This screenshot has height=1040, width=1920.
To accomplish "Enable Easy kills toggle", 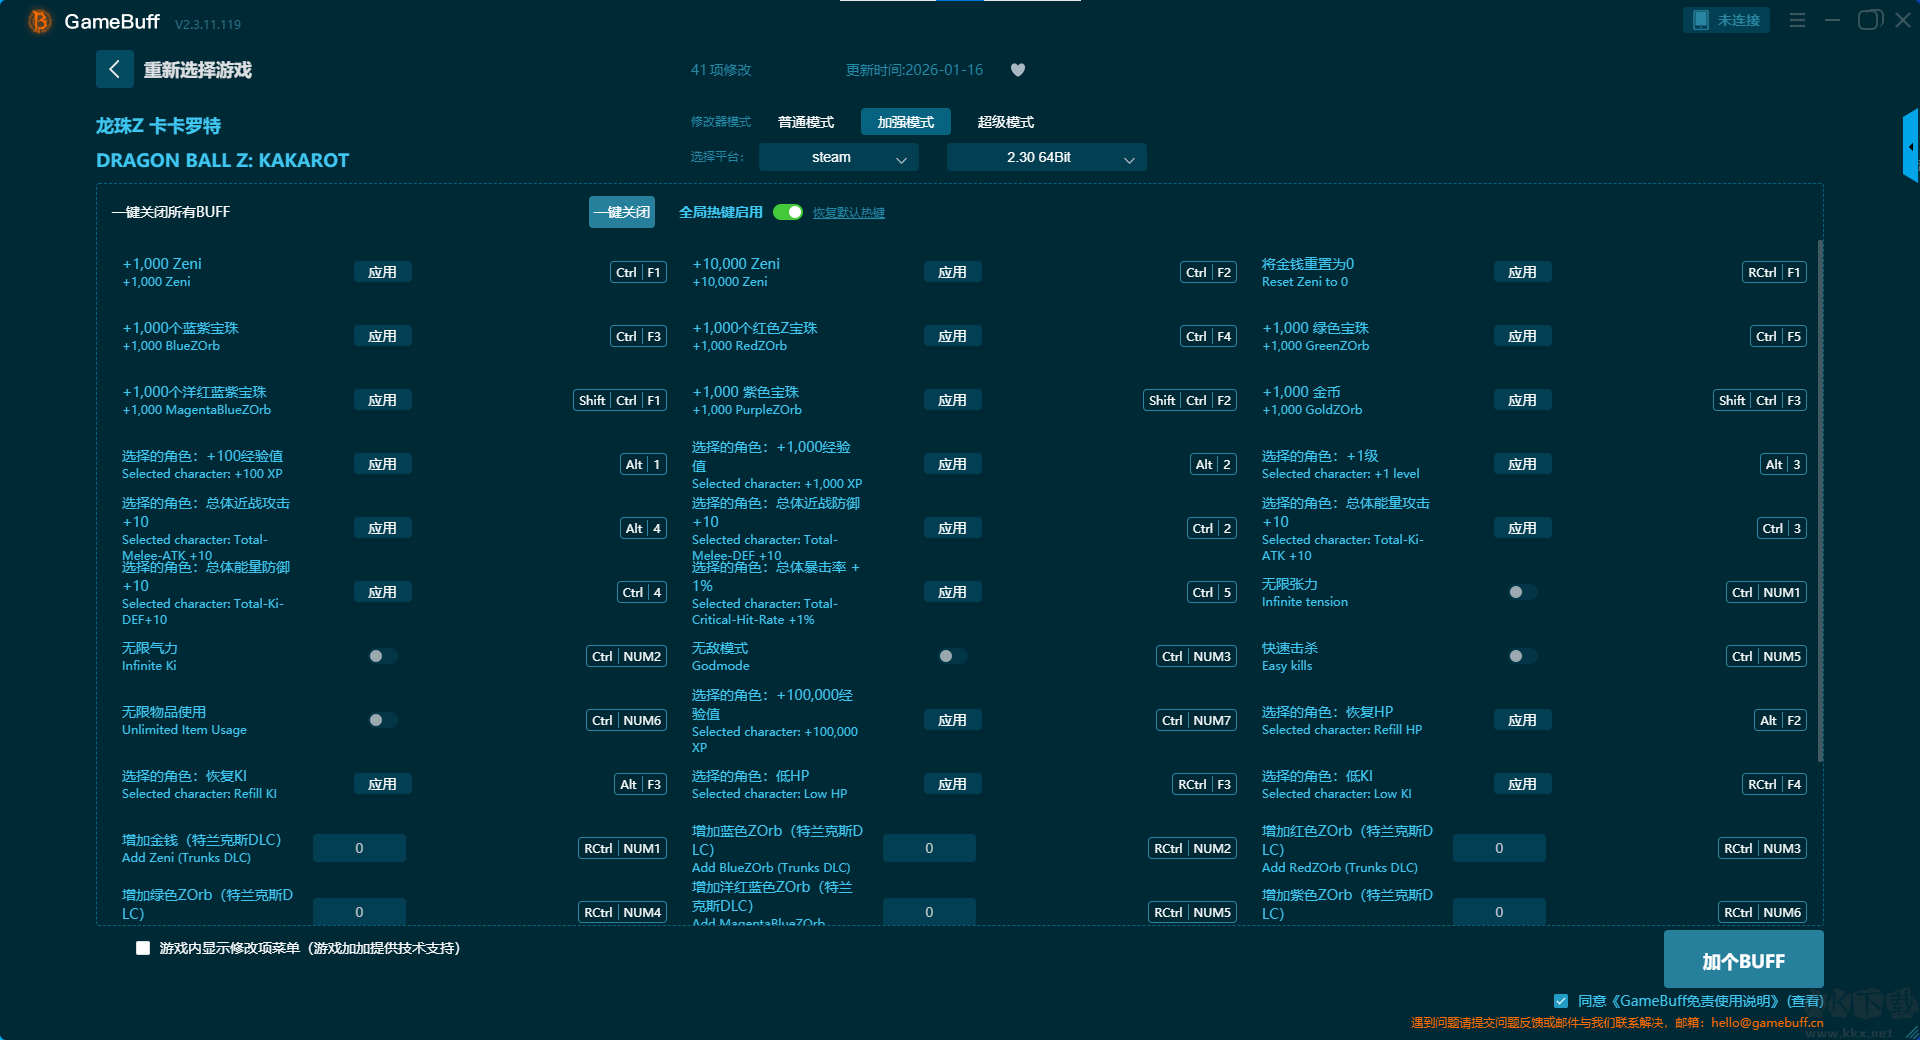I will pyautogui.click(x=1522, y=656).
